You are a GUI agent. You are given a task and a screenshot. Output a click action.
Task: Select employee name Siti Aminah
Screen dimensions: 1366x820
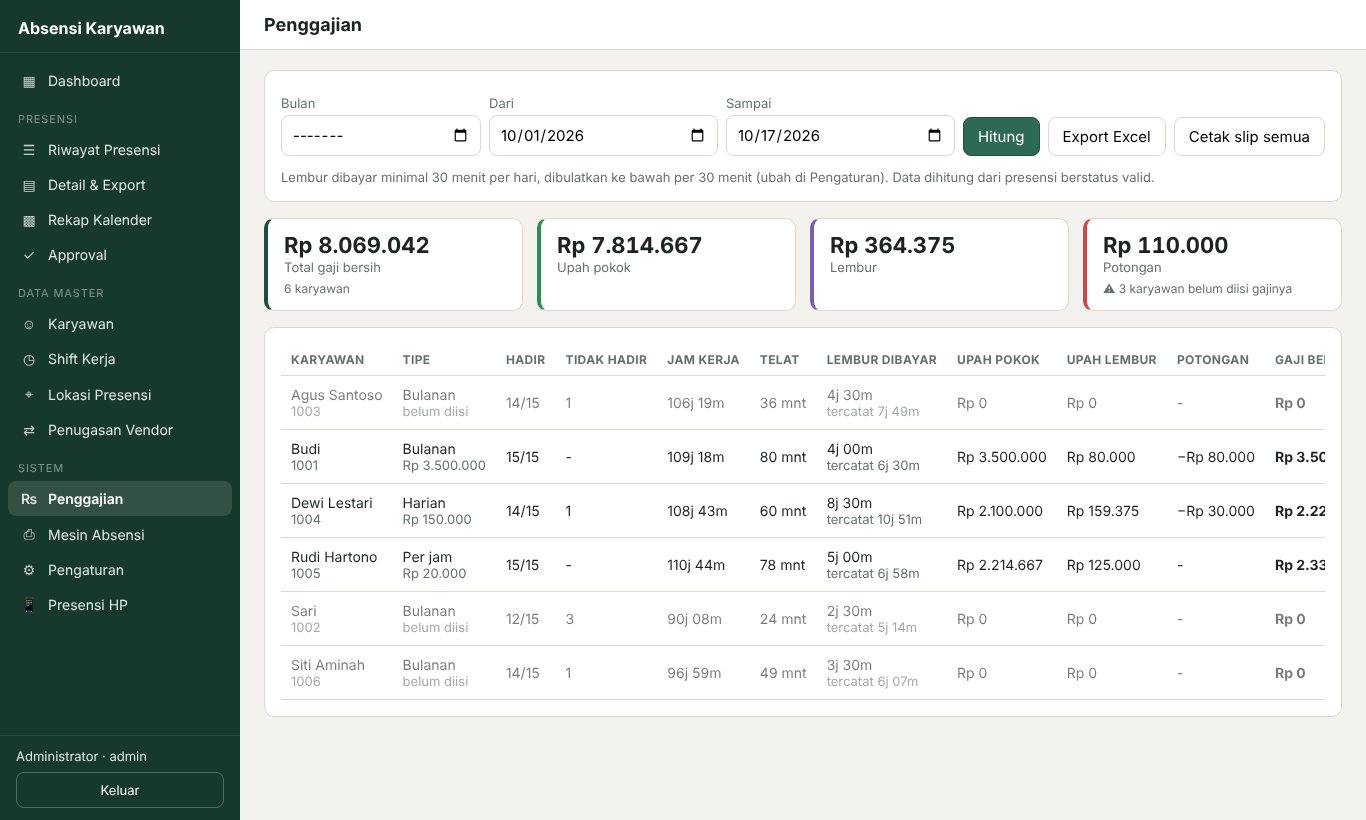coord(328,665)
